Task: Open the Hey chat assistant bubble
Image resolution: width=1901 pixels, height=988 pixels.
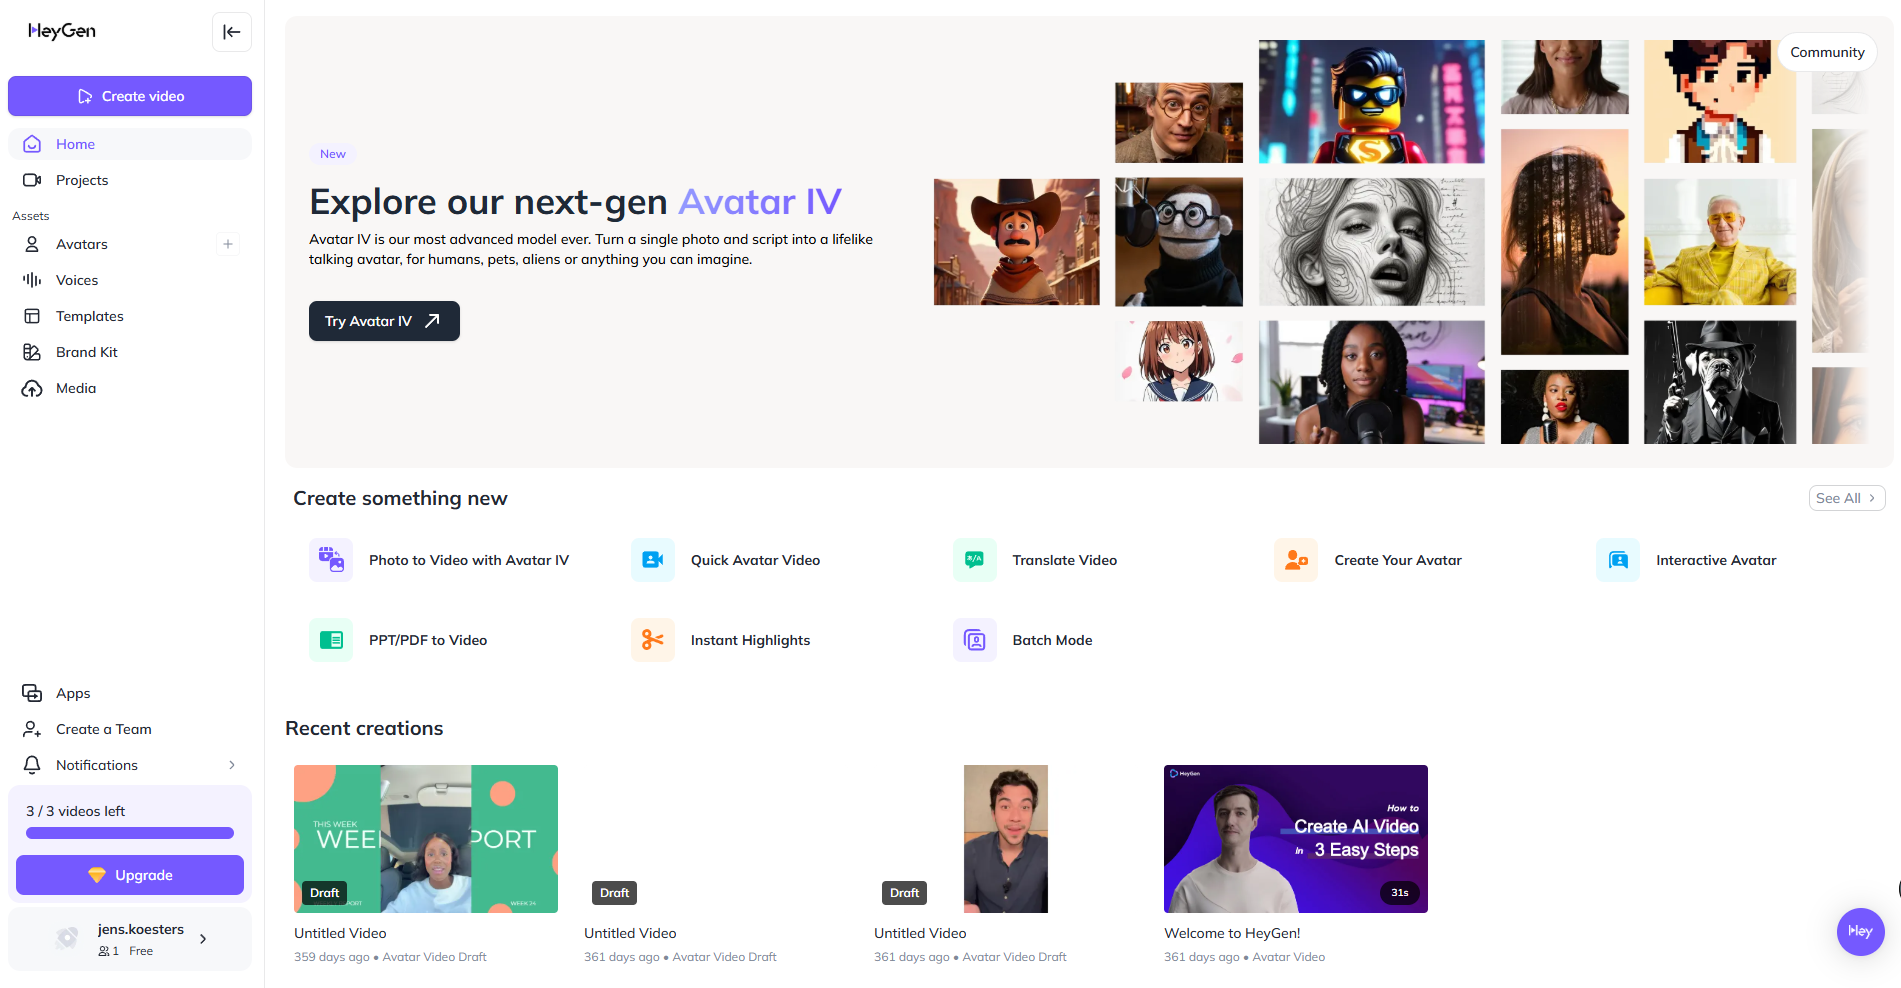Action: tap(1860, 931)
